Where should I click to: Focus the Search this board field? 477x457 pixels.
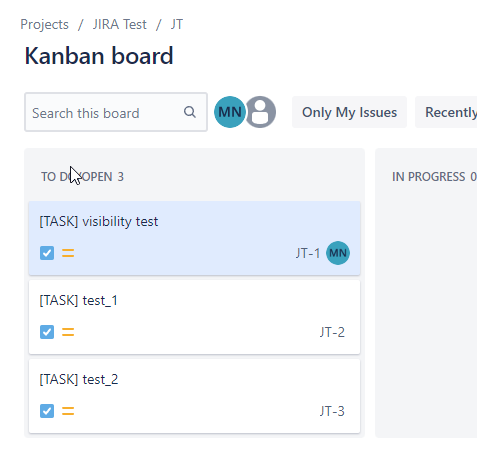coord(116,112)
